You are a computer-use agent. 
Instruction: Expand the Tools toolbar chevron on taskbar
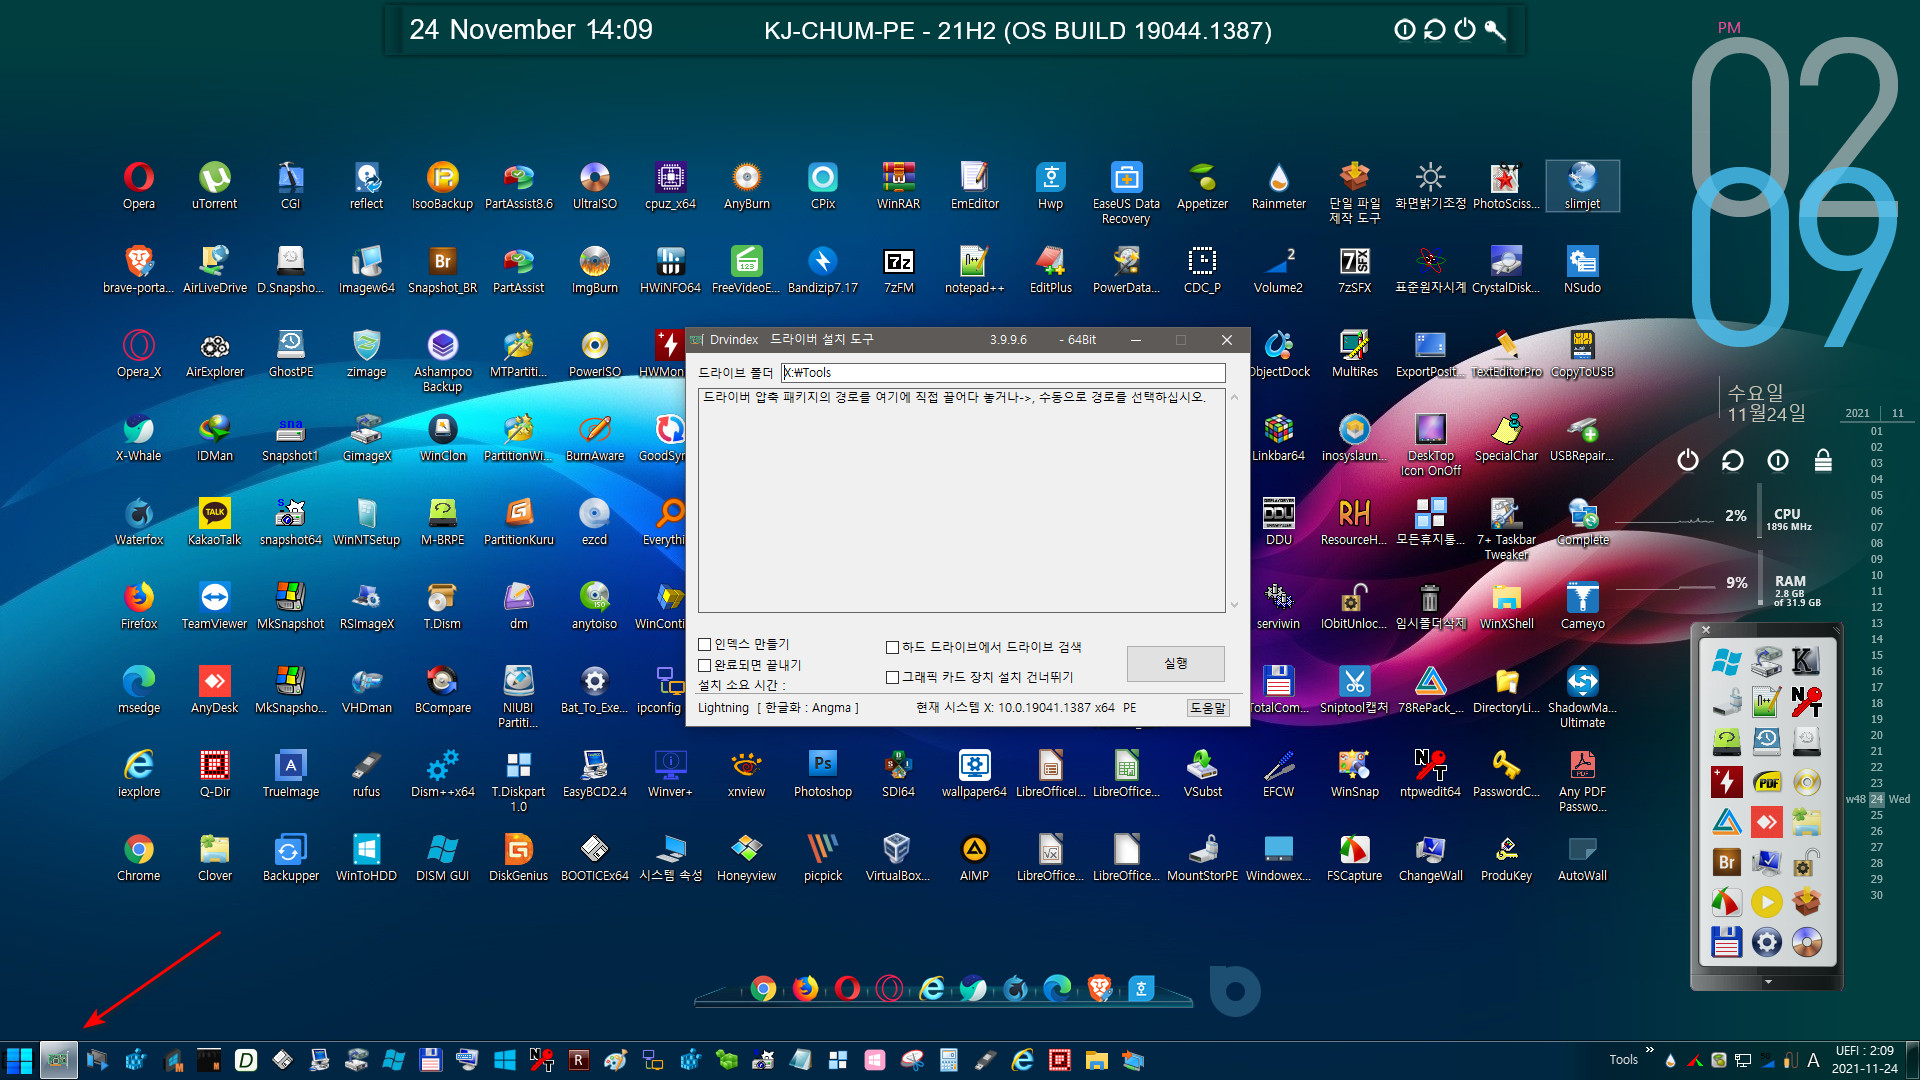pyautogui.click(x=1650, y=1050)
